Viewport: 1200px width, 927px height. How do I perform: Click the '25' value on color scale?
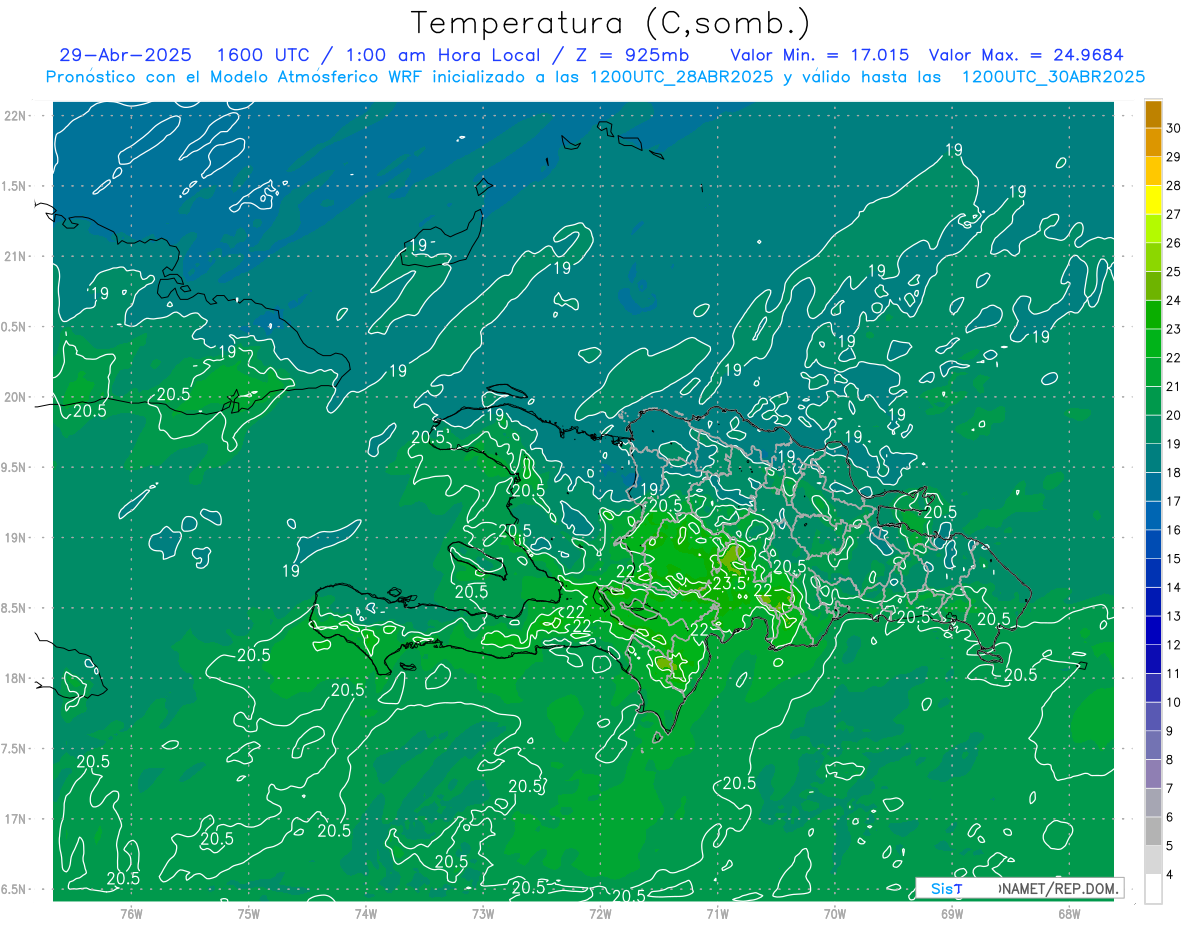[1174, 271]
